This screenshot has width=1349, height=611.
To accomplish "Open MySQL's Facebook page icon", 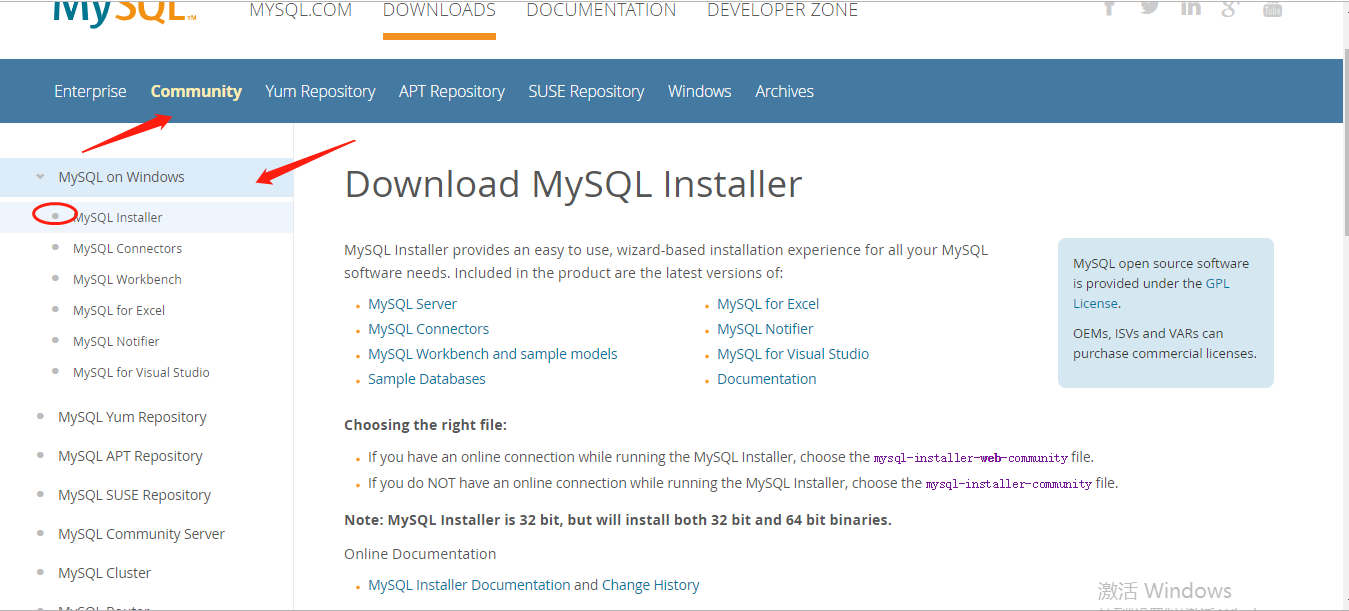I will 1110,8.
